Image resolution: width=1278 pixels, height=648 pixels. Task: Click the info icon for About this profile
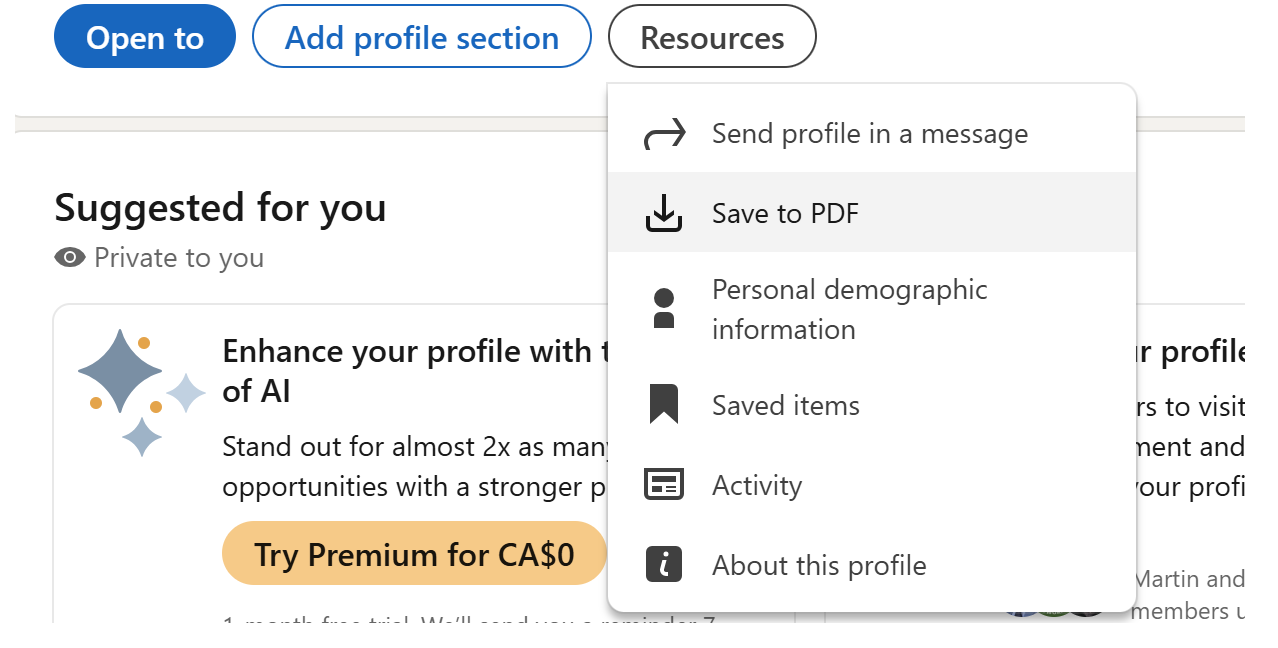[x=664, y=565]
